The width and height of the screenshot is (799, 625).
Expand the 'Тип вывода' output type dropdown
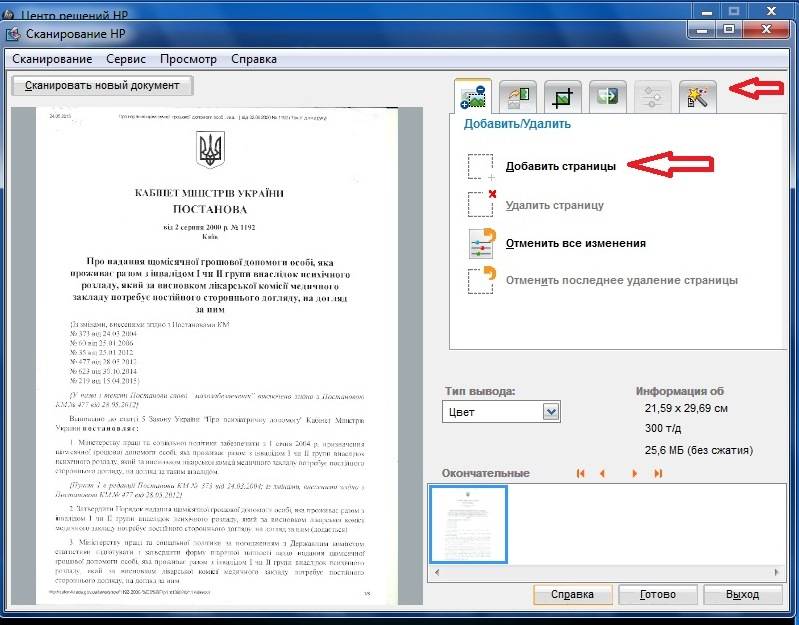click(x=549, y=412)
